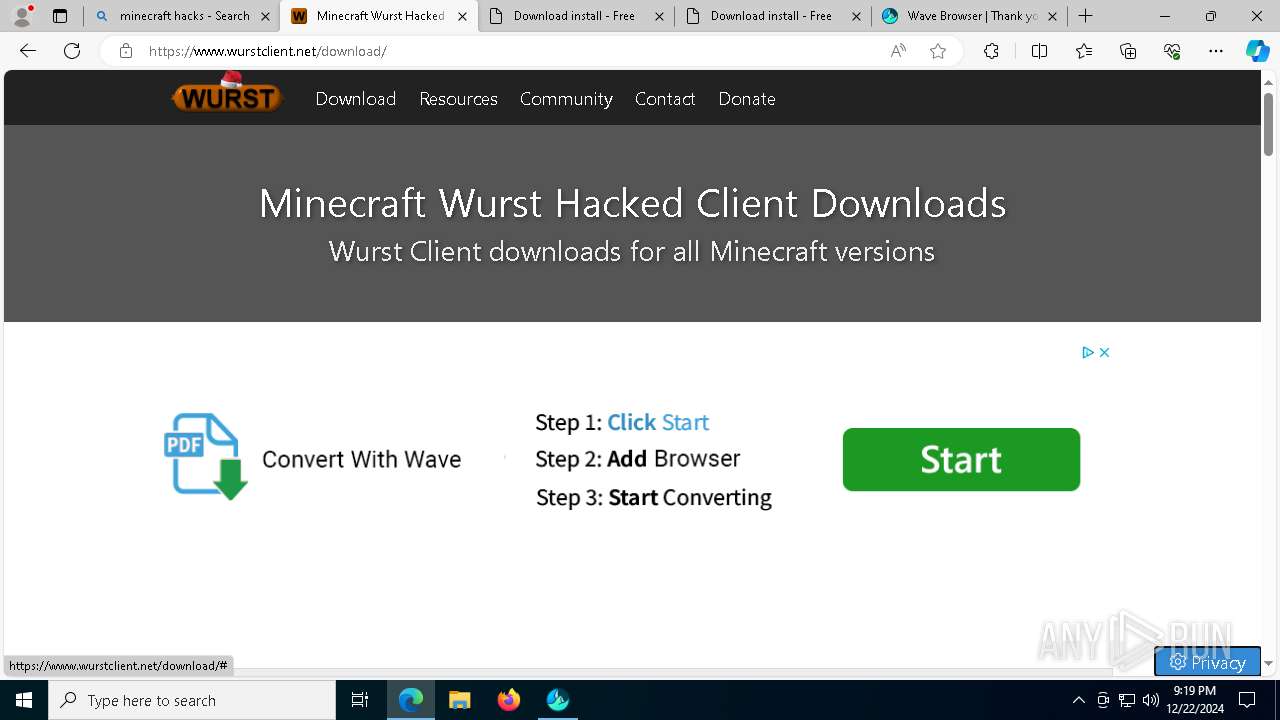1280x720 pixels.
Task: Open the Contact nav link
Action: (665, 98)
